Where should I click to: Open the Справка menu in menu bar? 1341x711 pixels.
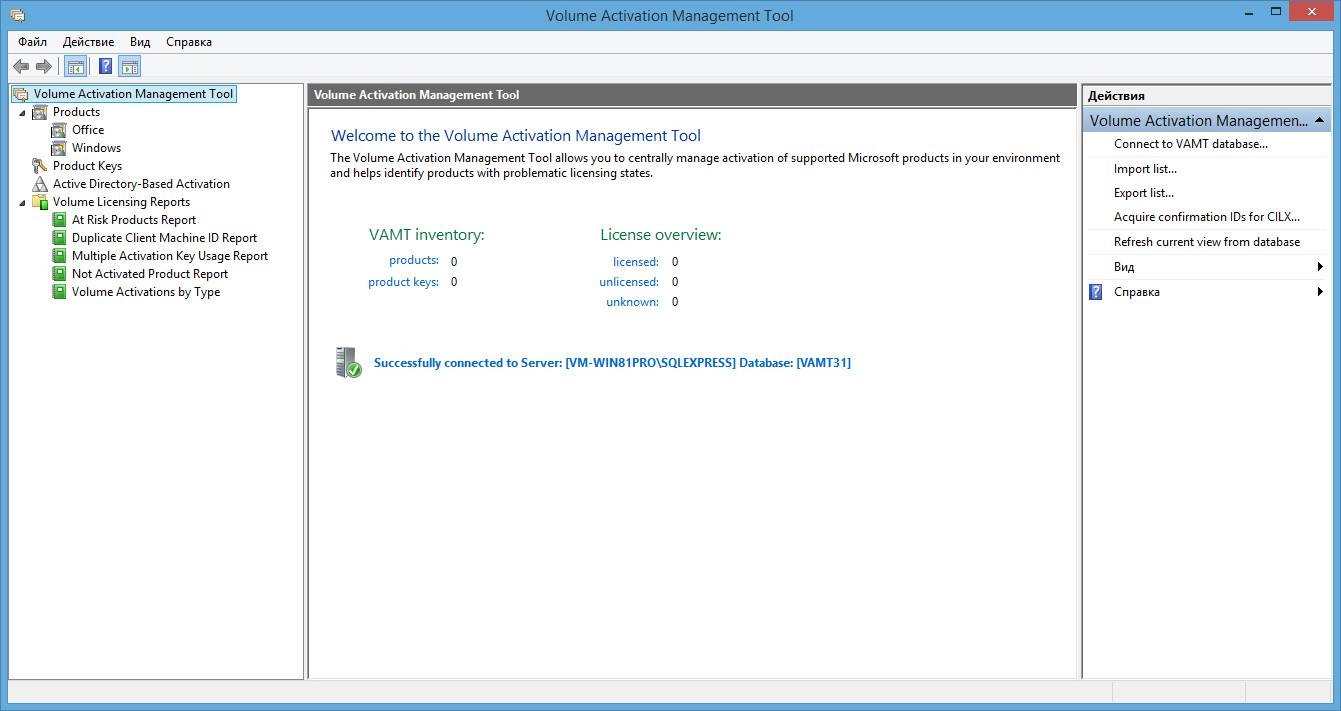point(189,42)
